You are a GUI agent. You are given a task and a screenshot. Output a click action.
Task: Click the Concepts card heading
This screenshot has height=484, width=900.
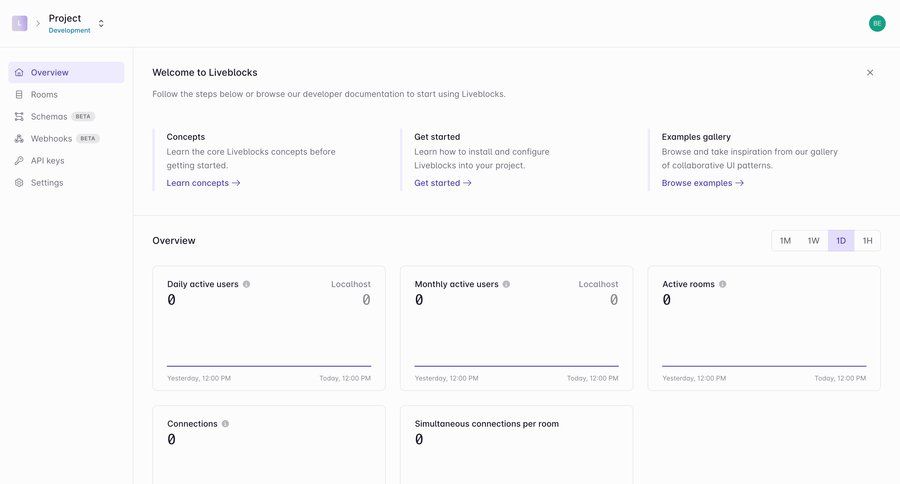pyautogui.click(x=185, y=137)
